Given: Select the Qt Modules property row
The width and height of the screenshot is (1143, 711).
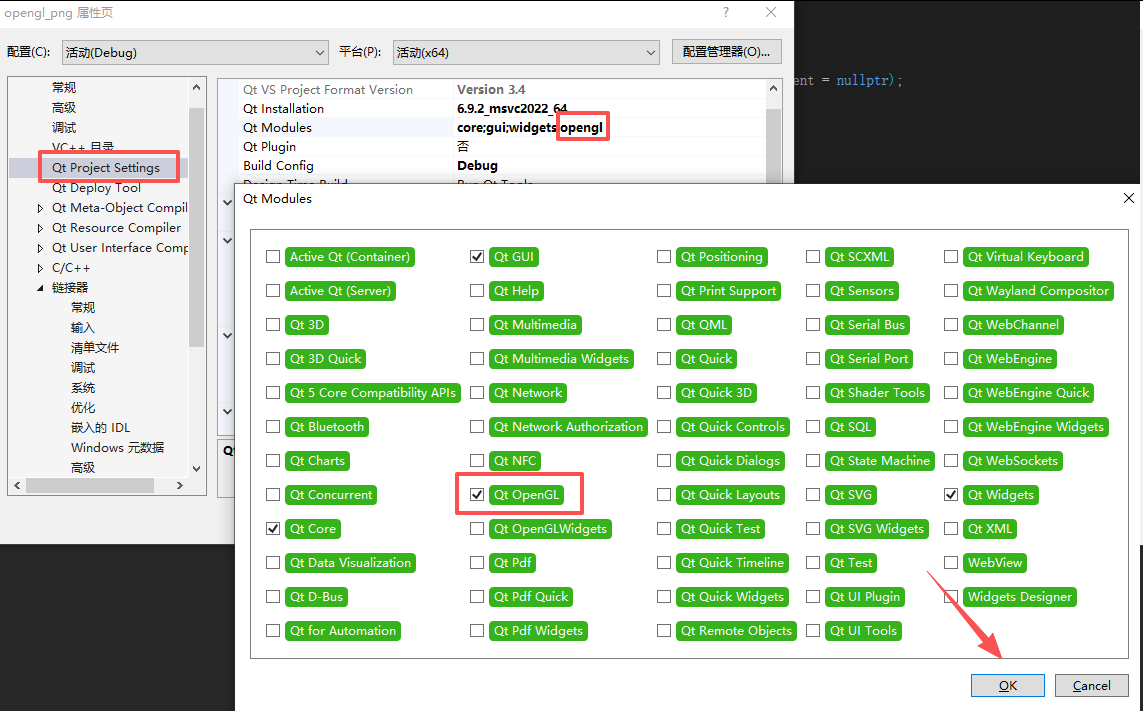Looking at the screenshot, I should tap(502, 128).
